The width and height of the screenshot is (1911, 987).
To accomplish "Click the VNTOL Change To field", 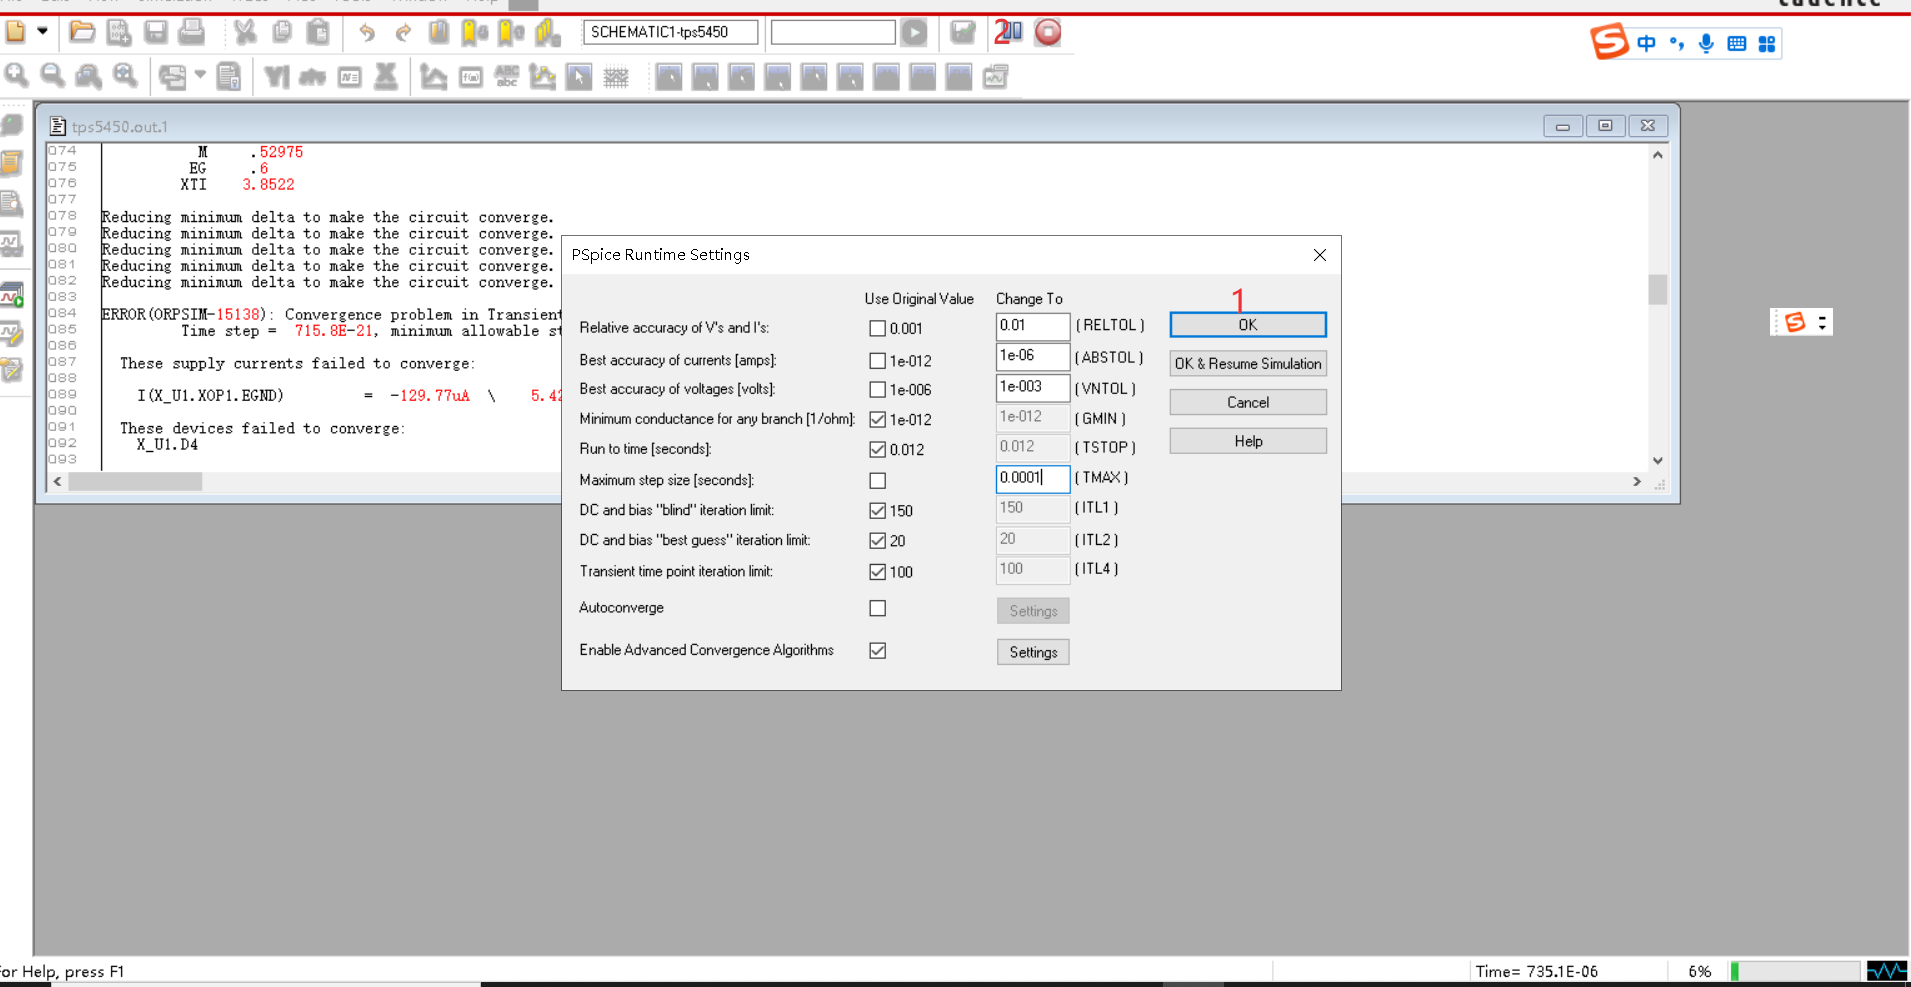I will 1033,387.
